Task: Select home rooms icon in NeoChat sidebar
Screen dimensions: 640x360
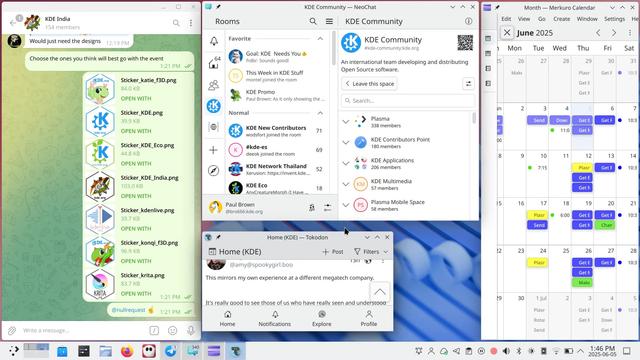Action: [213, 63]
